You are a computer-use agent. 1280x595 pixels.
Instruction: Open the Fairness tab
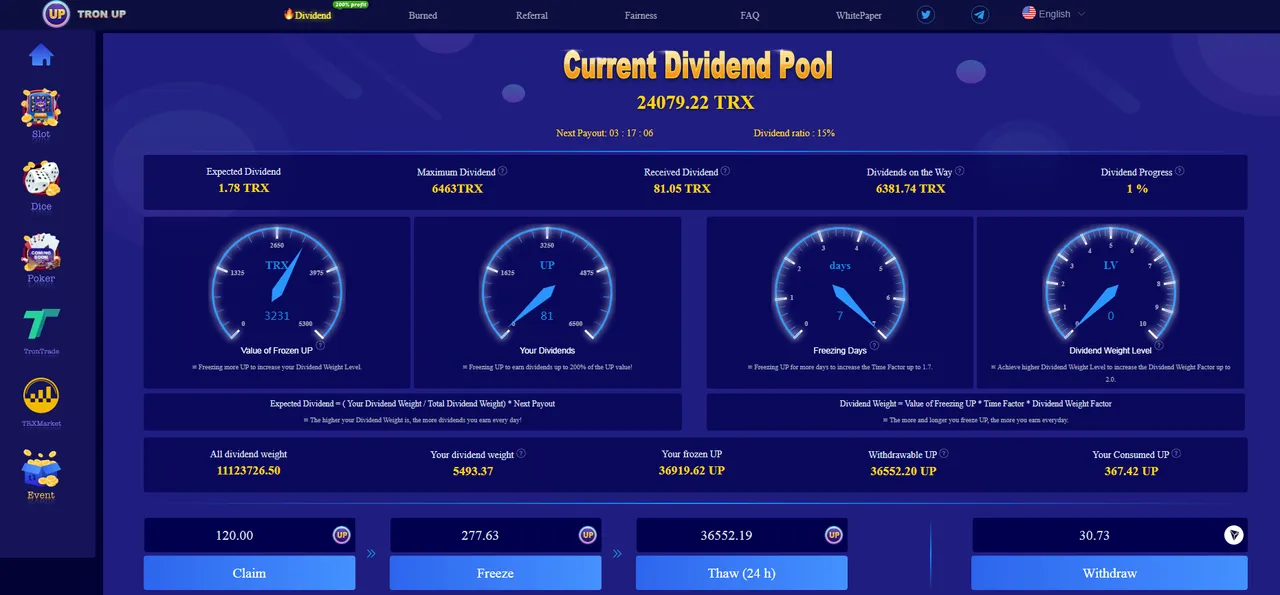(641, 15)
